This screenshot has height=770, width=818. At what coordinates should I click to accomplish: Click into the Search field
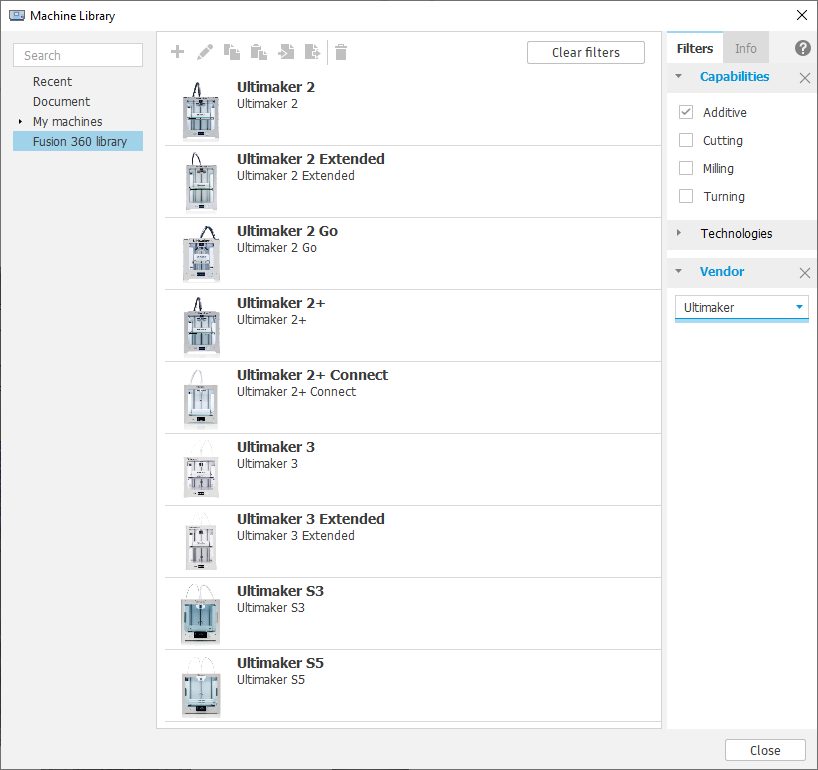click(78, 55)
